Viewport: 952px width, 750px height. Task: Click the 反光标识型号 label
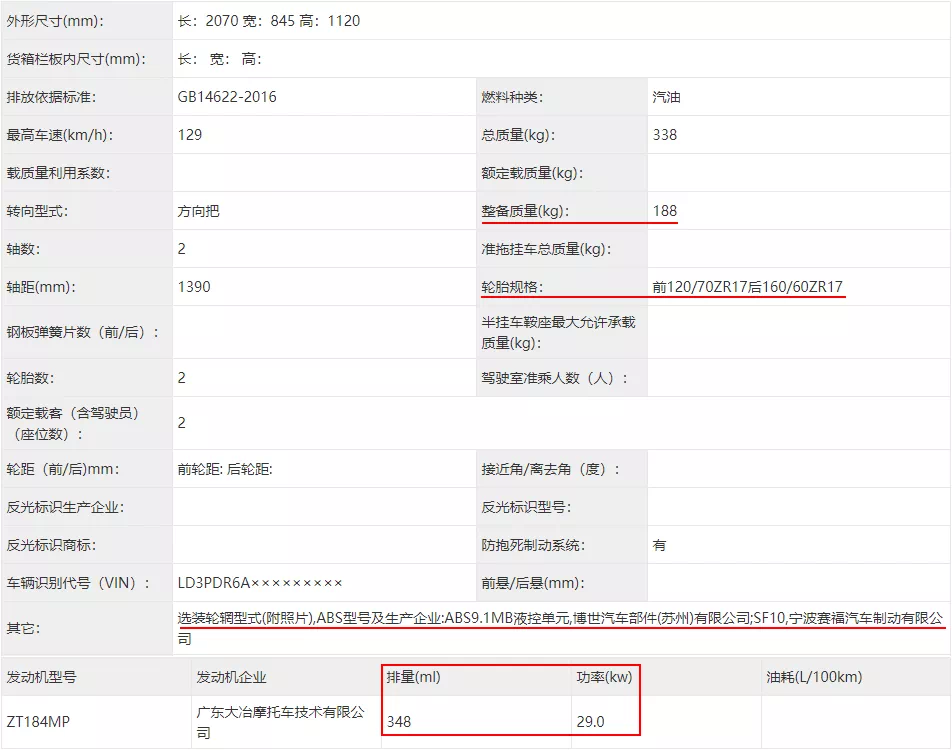[526, 508]
